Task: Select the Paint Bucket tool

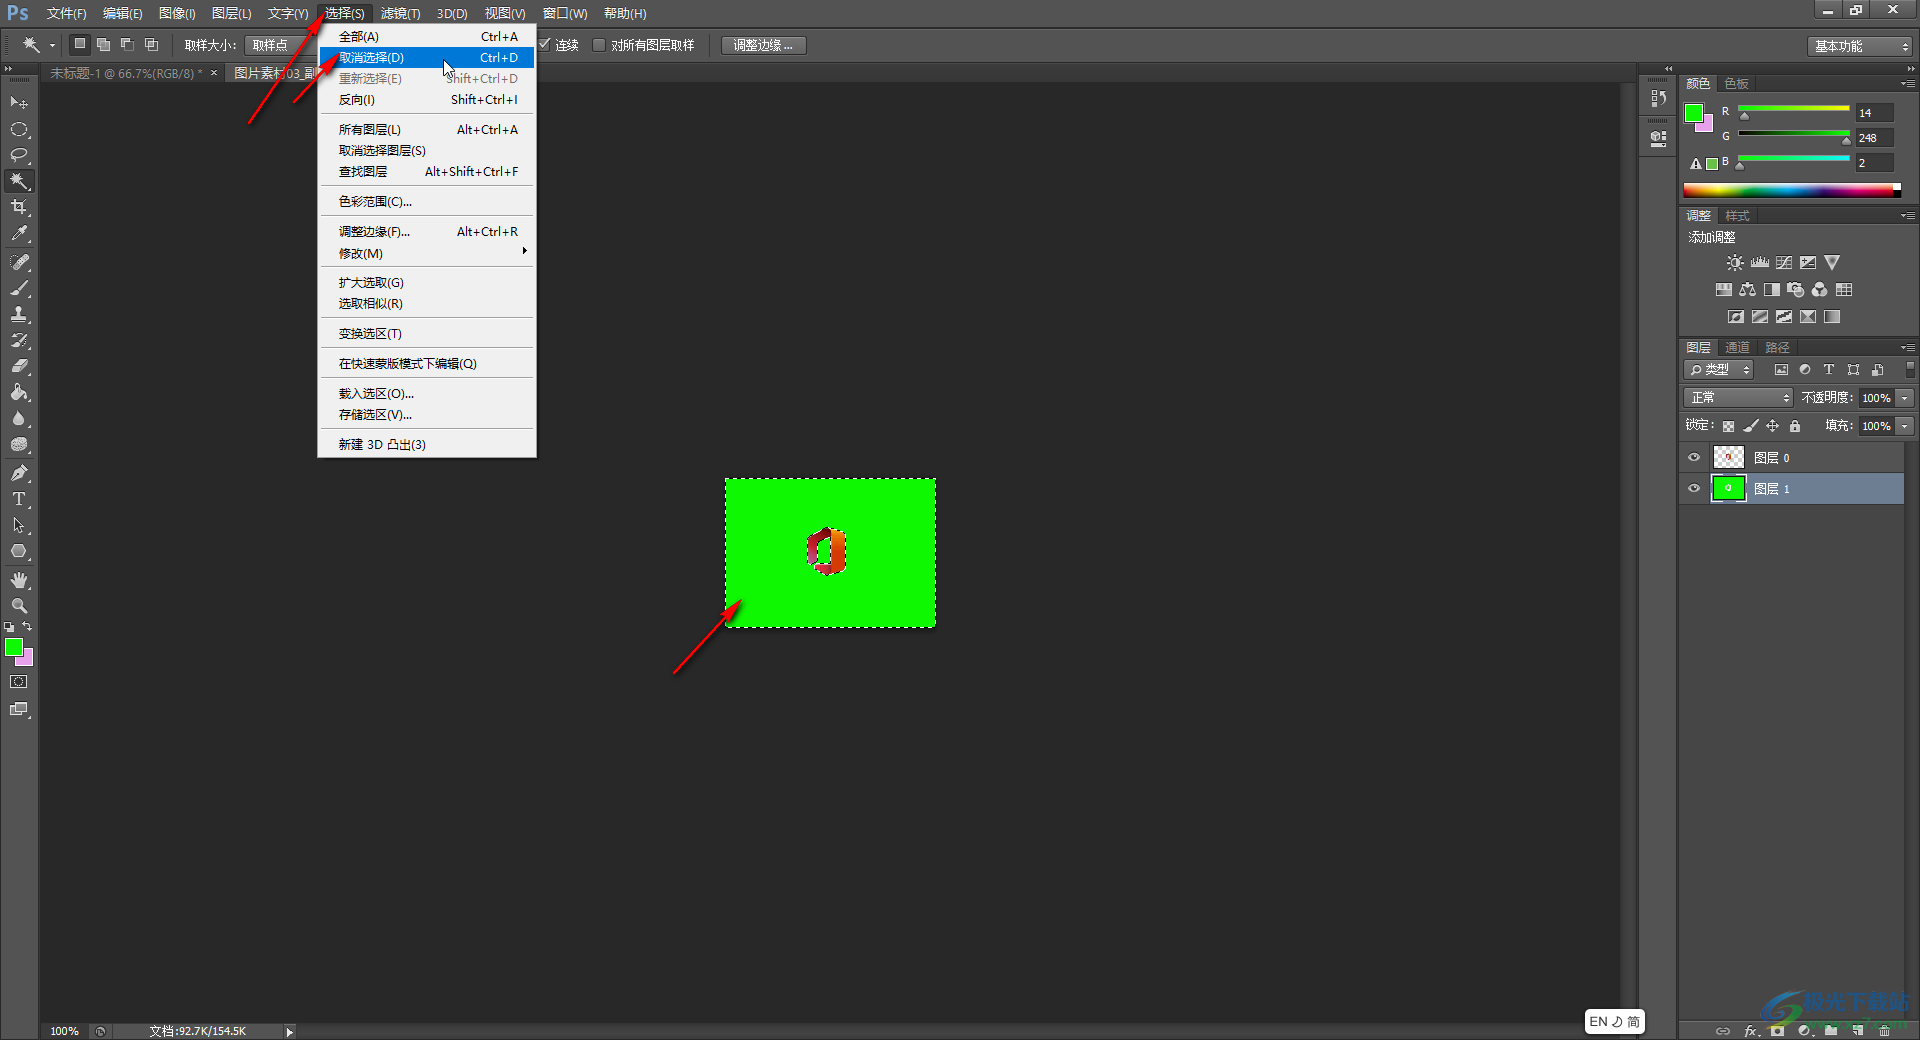Action: (19, 392)
